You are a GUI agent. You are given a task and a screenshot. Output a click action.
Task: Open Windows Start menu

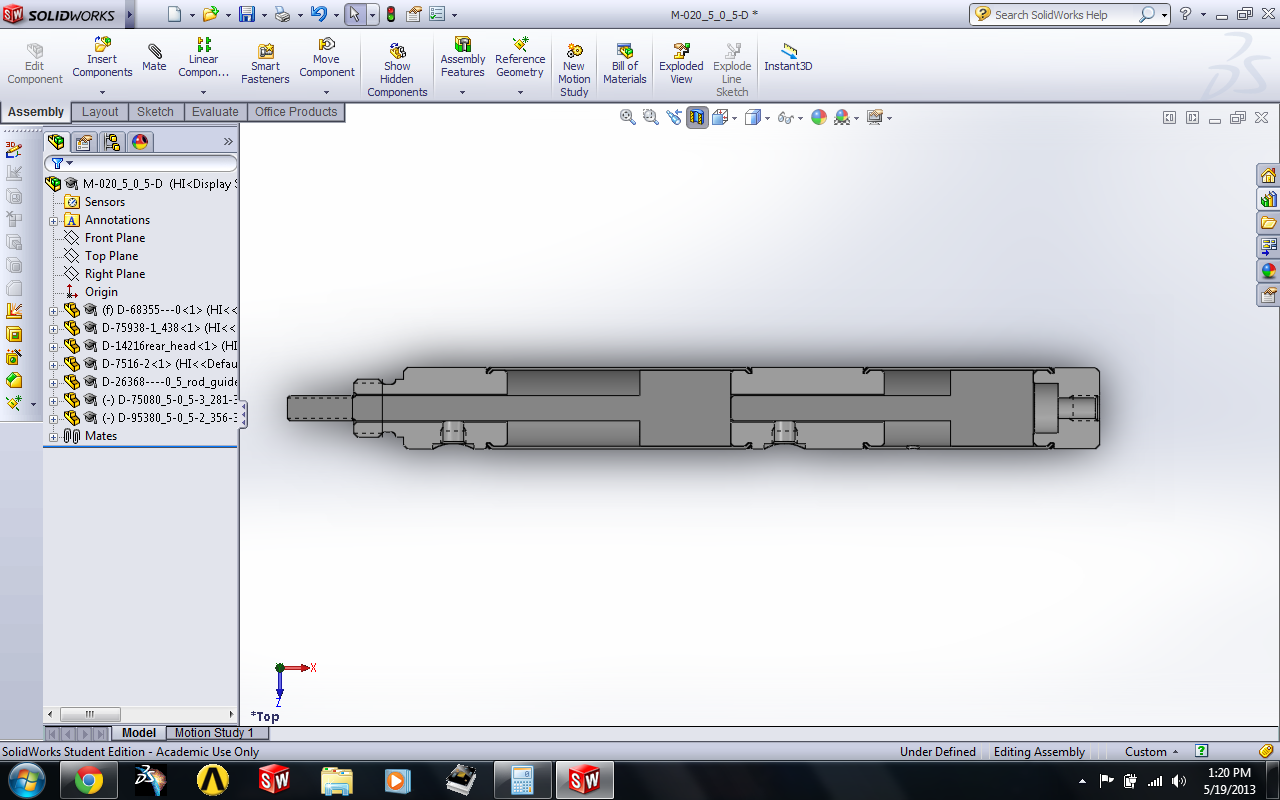[x=26, y=780]
